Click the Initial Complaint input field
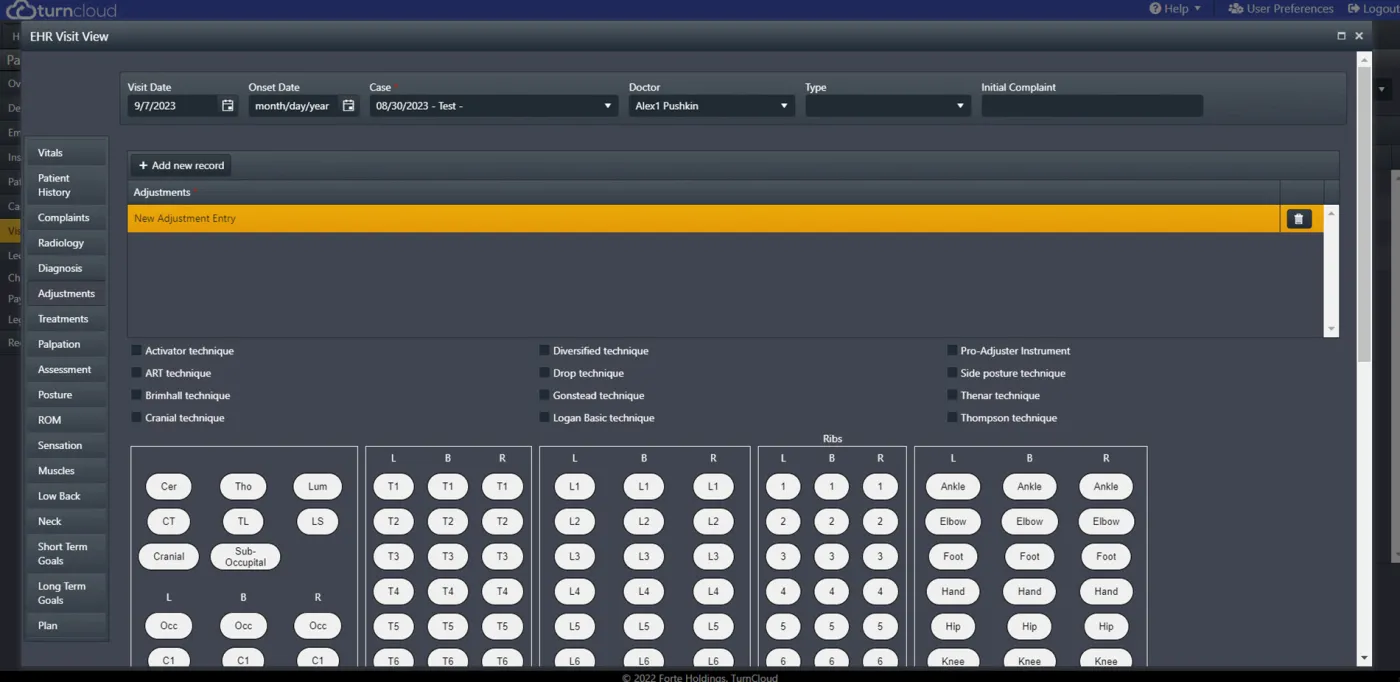1400x682 pixels. point(1092,106)
